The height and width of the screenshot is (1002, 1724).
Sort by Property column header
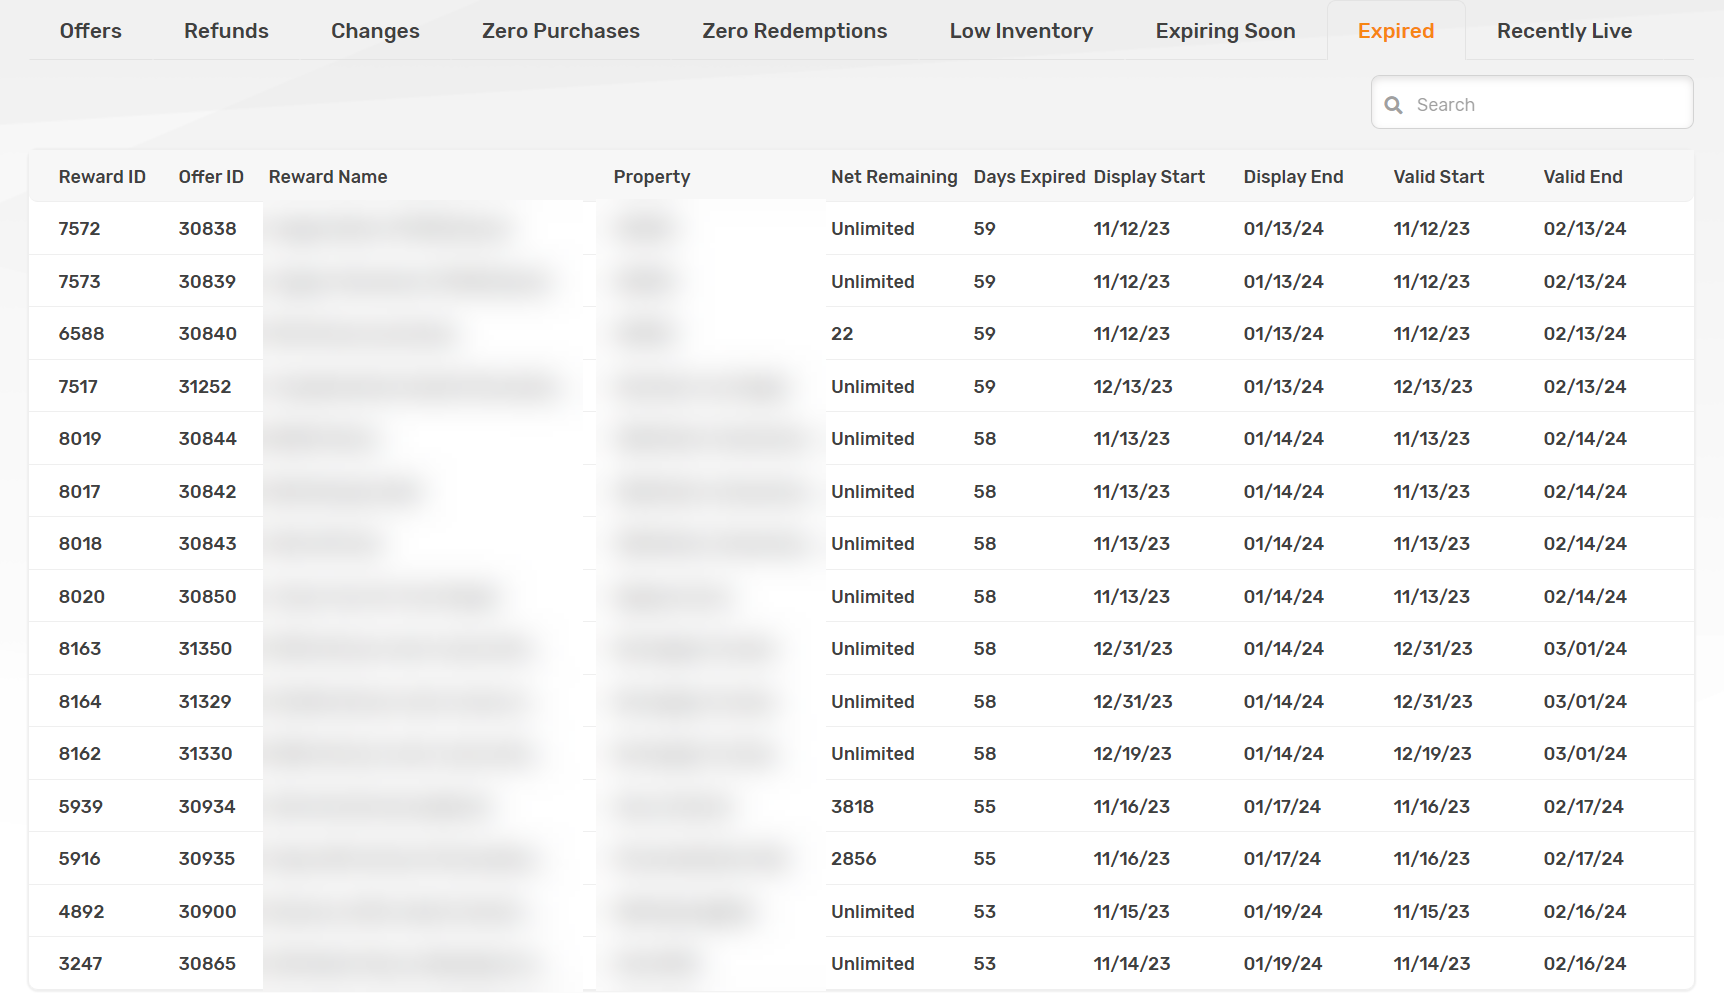pos(652,177)
